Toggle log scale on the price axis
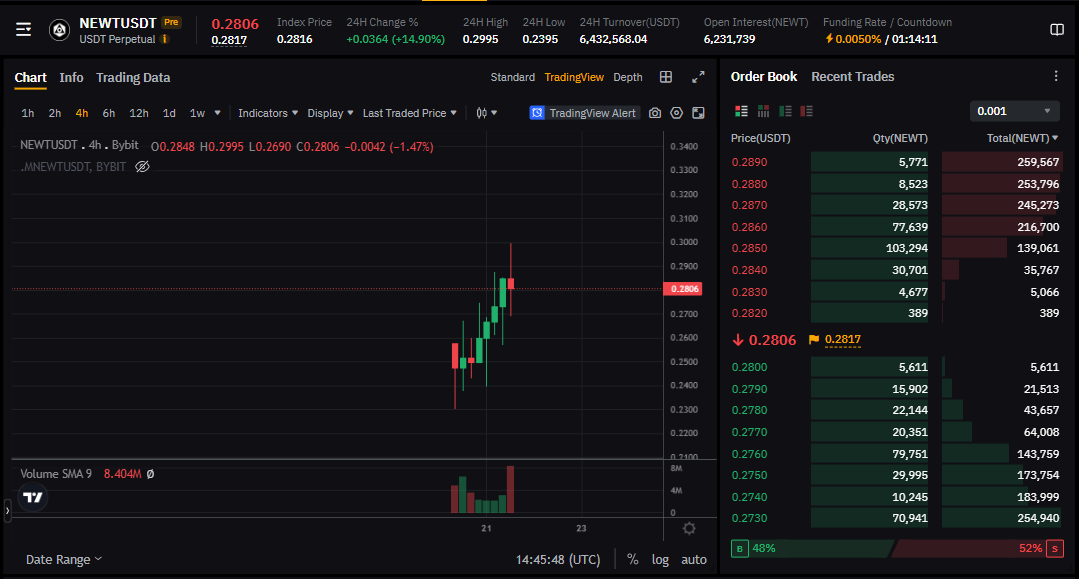 [x=660, y=559]
